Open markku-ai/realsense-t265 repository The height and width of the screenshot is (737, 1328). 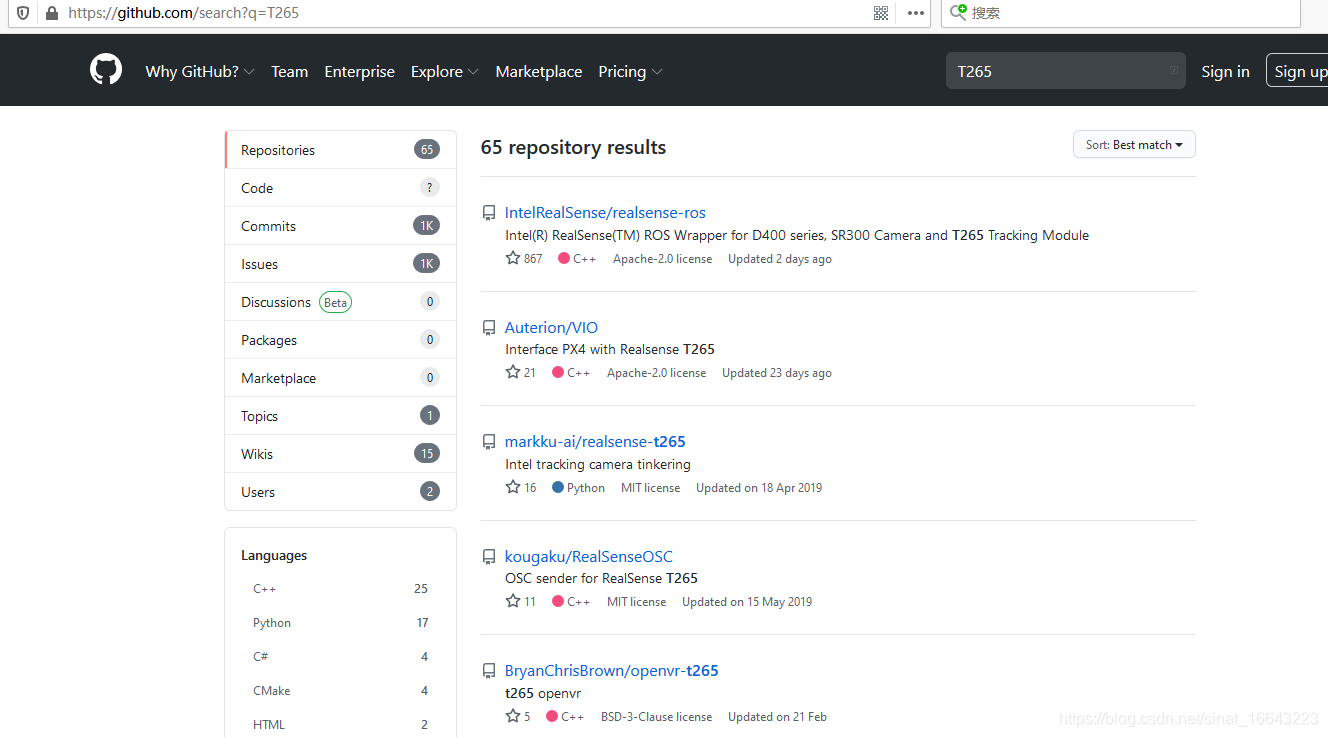[x=595, y=442]
